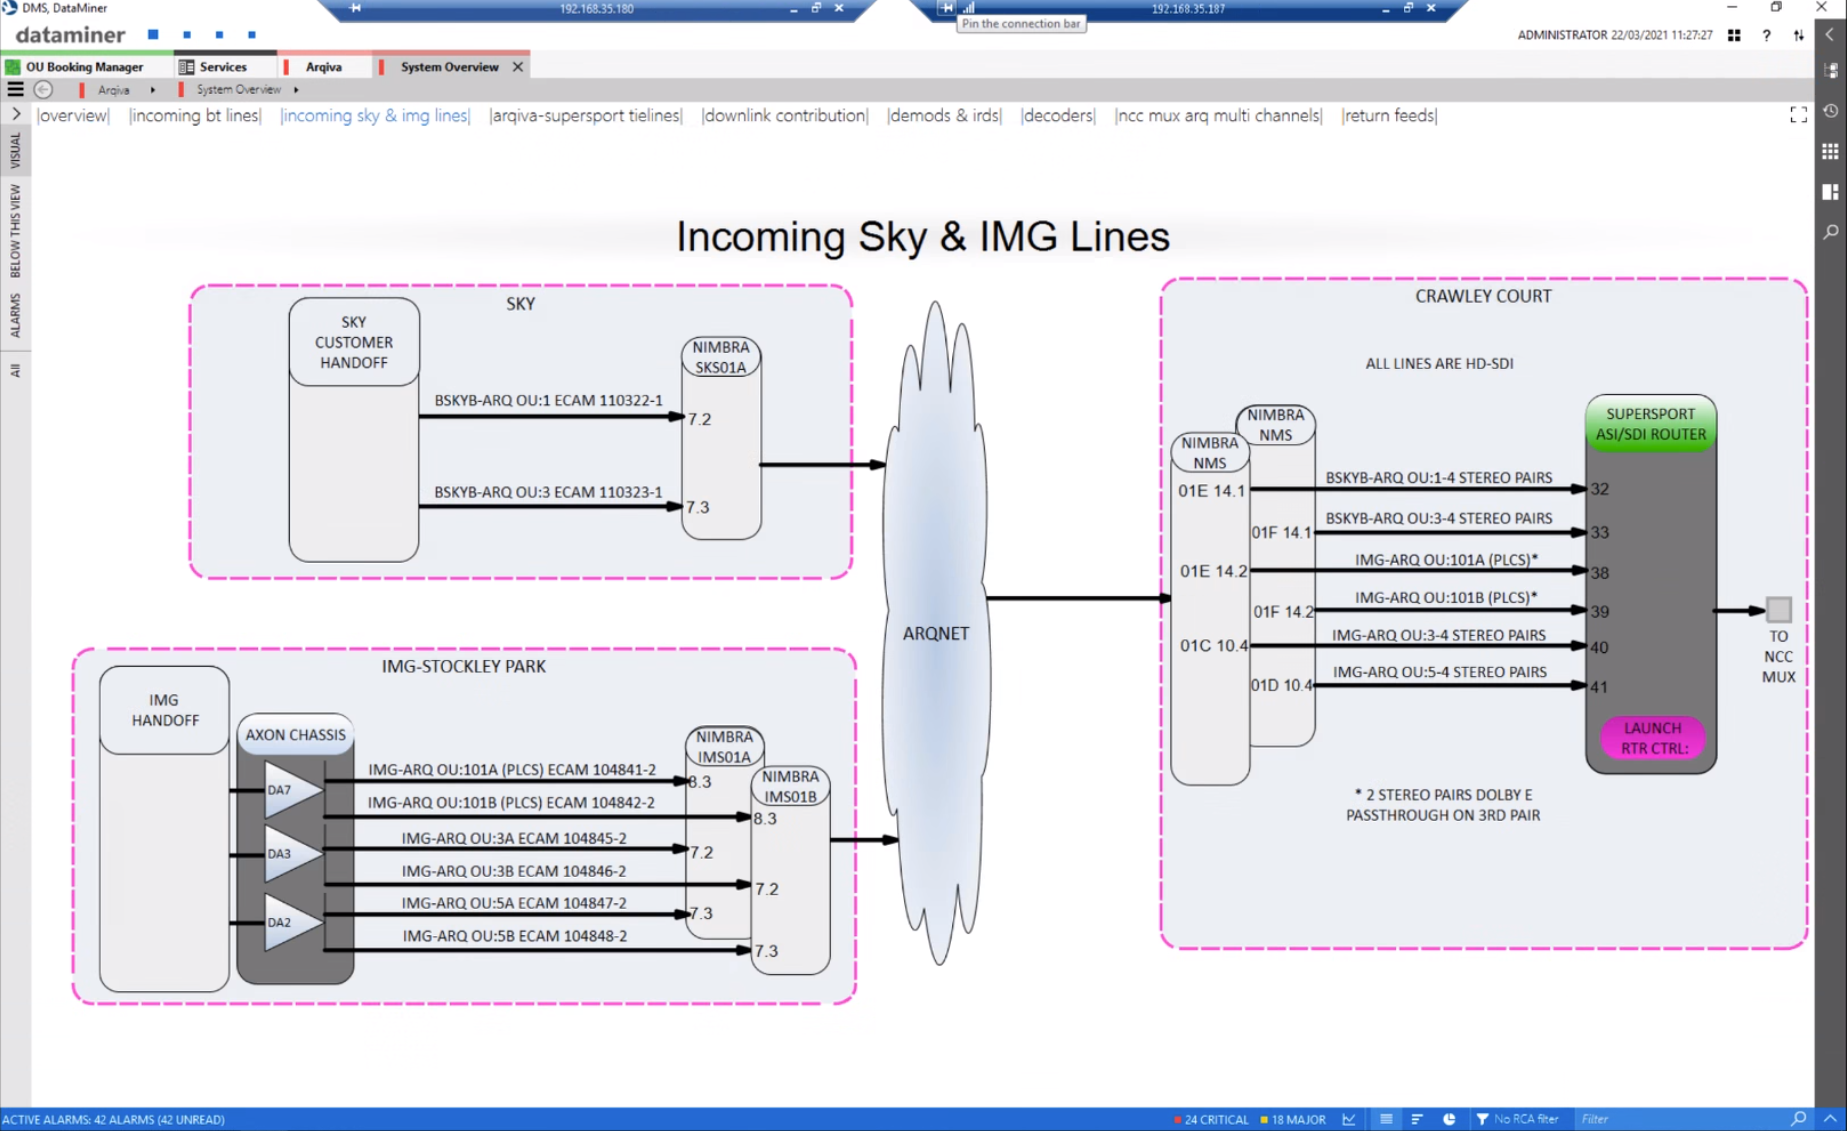The height and width of the screenshot is (1131, 1847).
Task: Expand the alarm console chevron
Action: [1830, 1119]
